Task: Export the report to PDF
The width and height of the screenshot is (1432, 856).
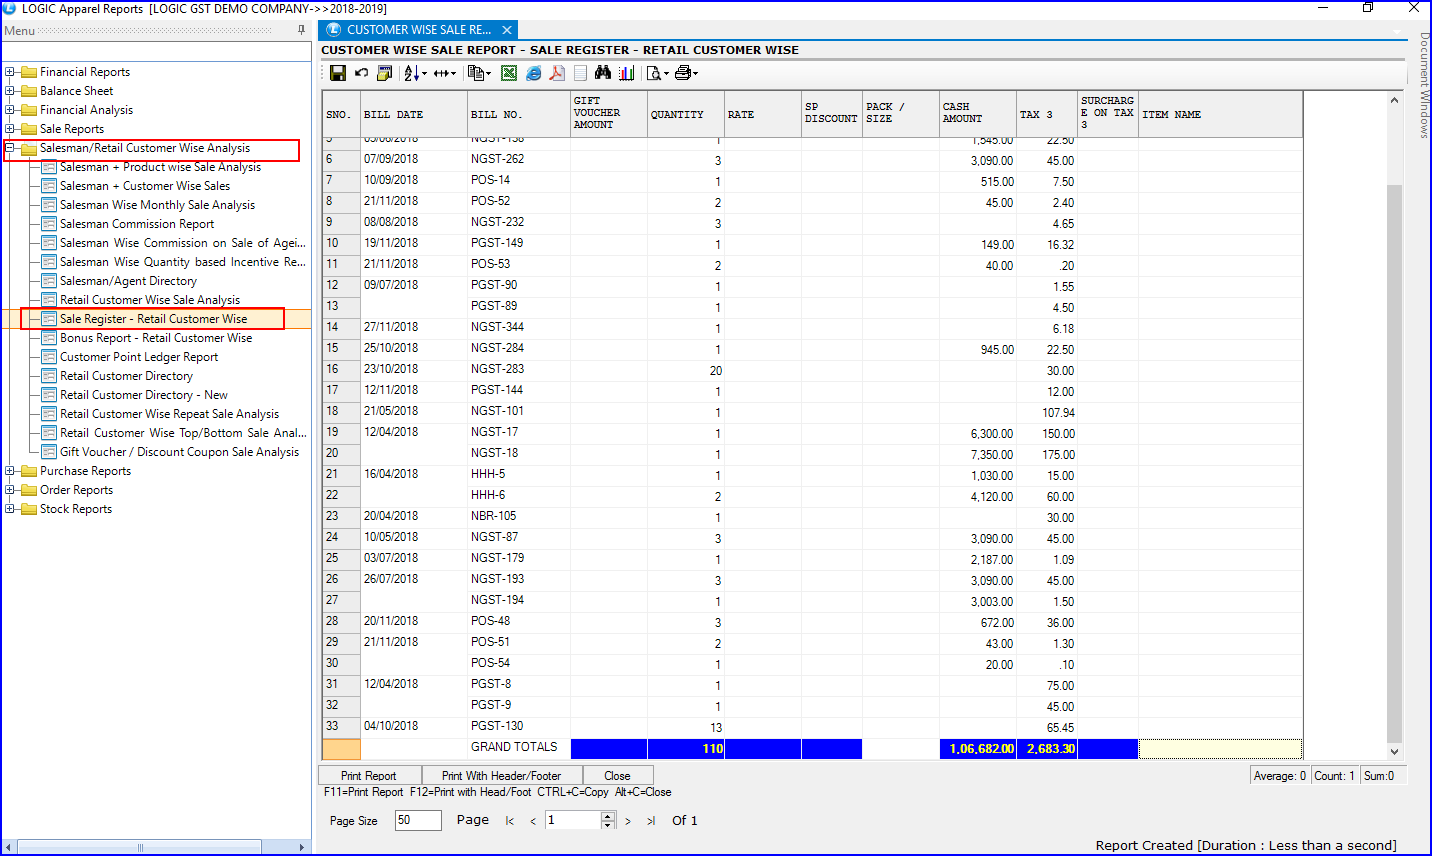Action: [x=557, y=73]
